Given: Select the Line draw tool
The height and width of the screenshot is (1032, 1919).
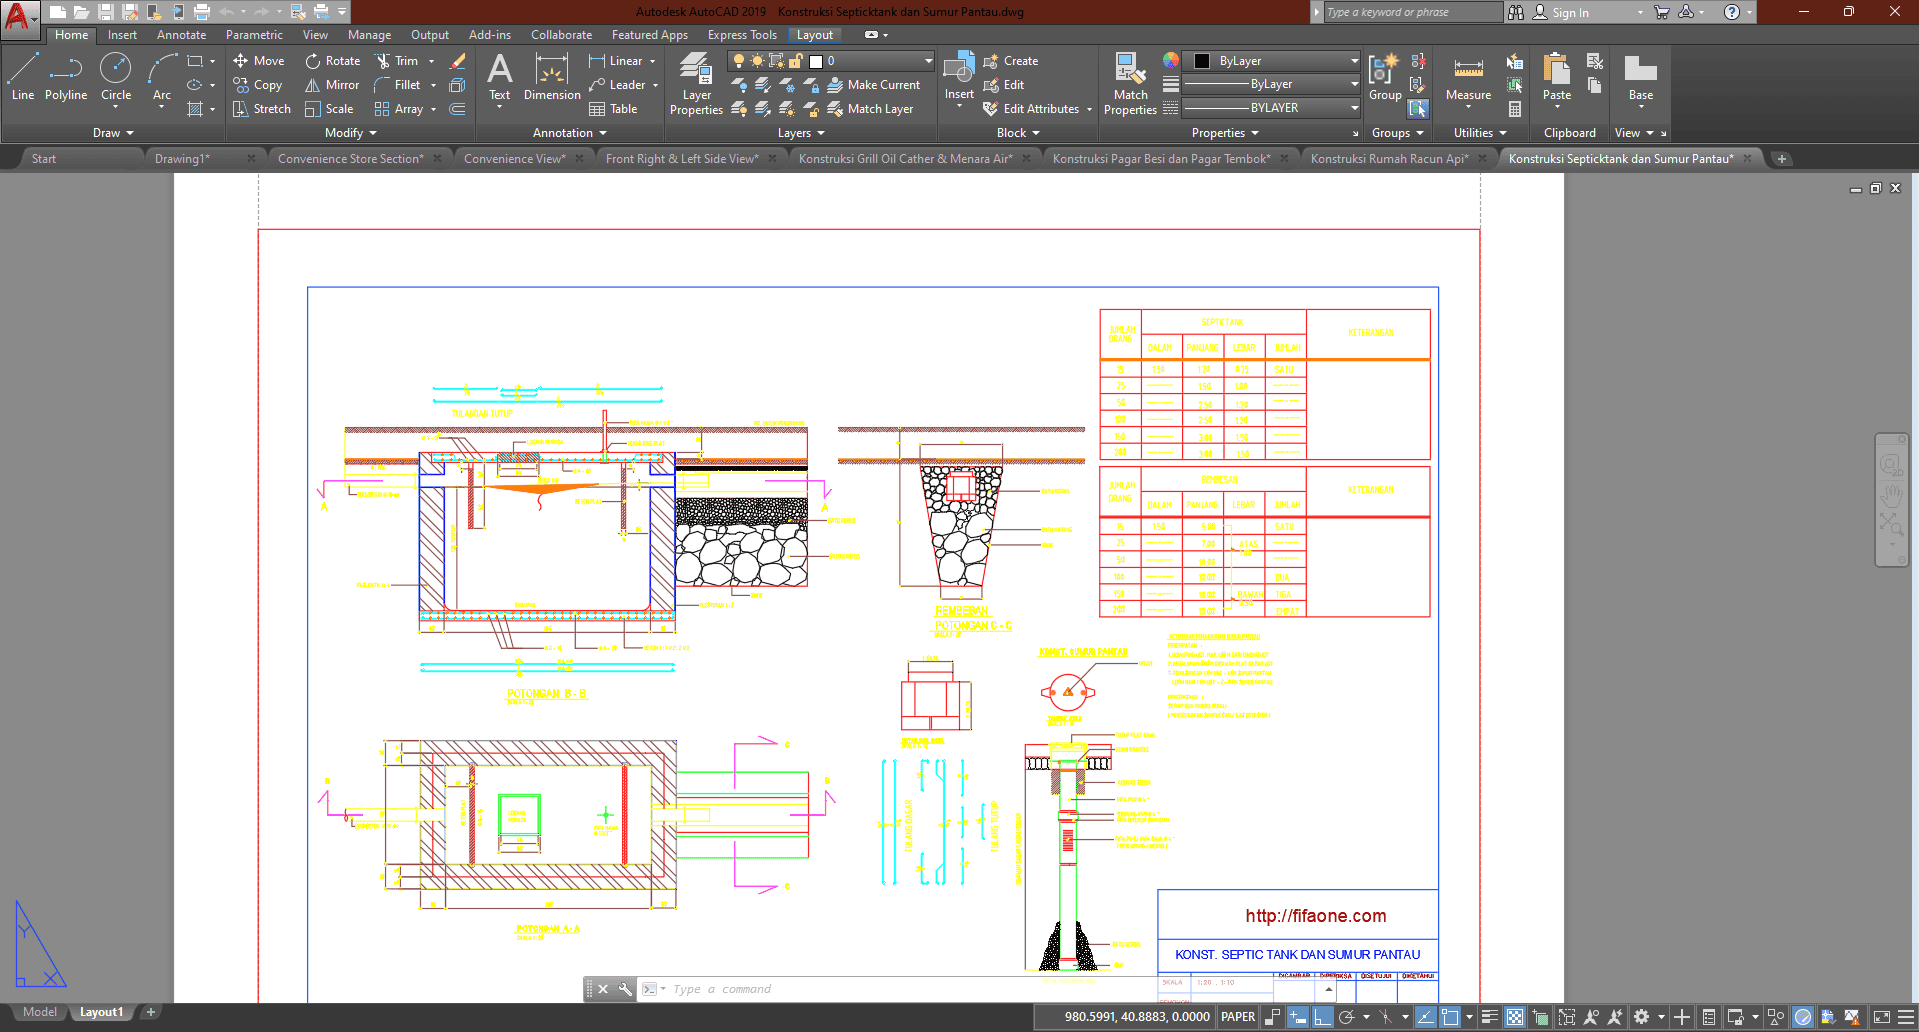Looking at the screenshot, I should pos(23,77).
